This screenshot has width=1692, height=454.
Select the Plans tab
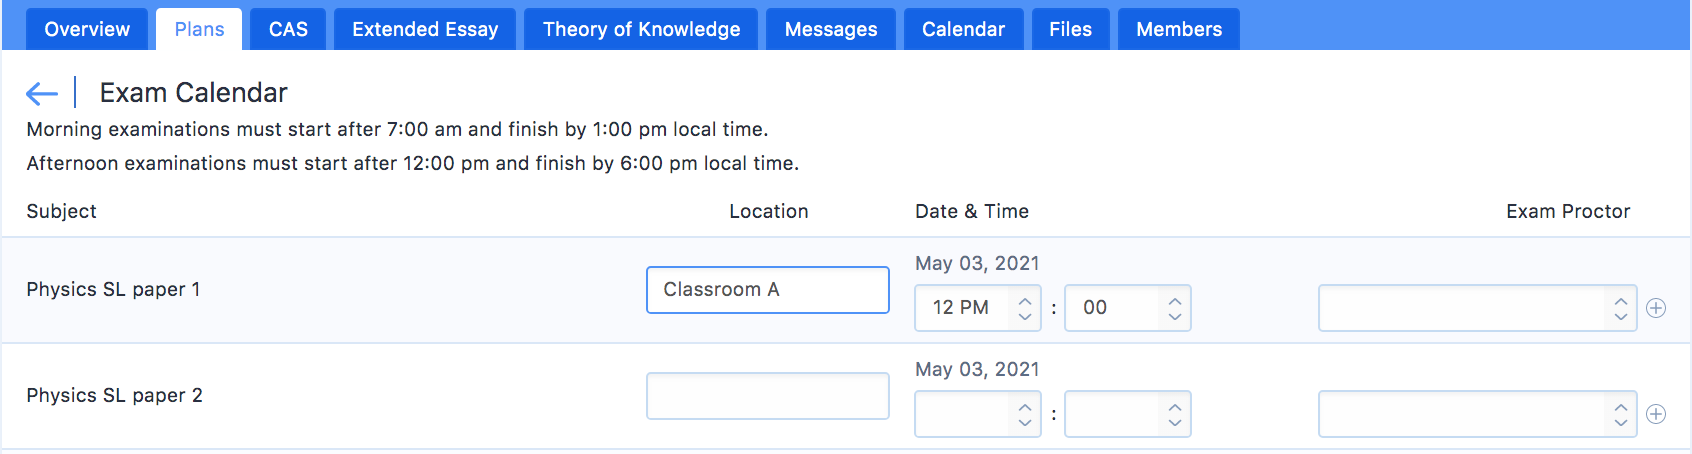pos(199,29)
